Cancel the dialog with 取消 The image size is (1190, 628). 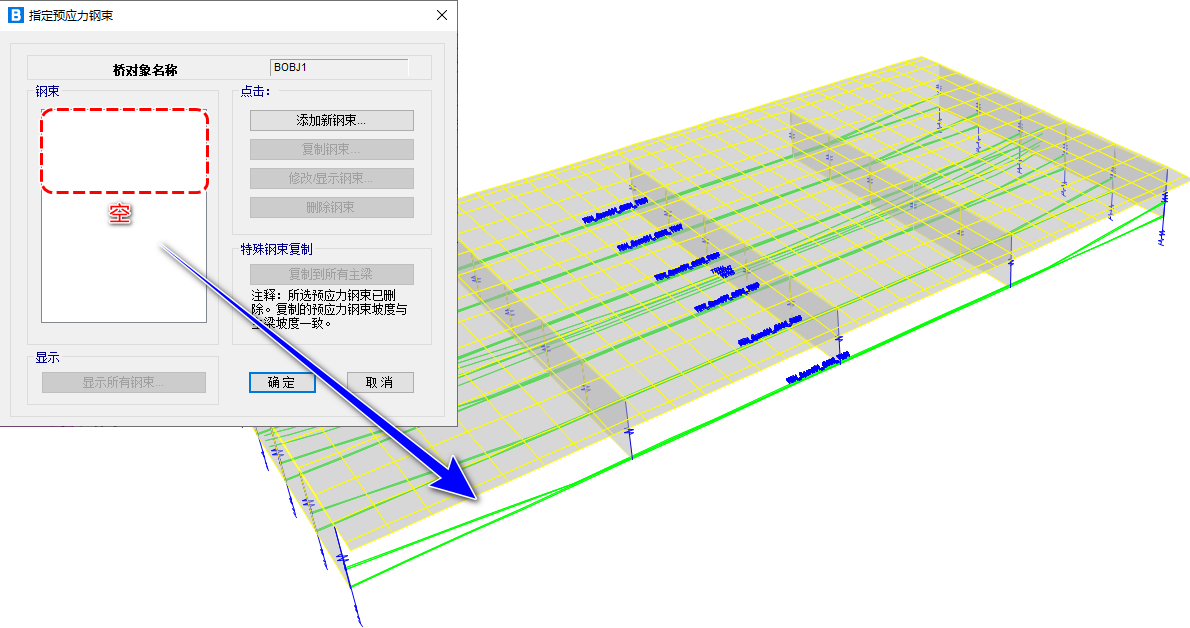point(380,383)
